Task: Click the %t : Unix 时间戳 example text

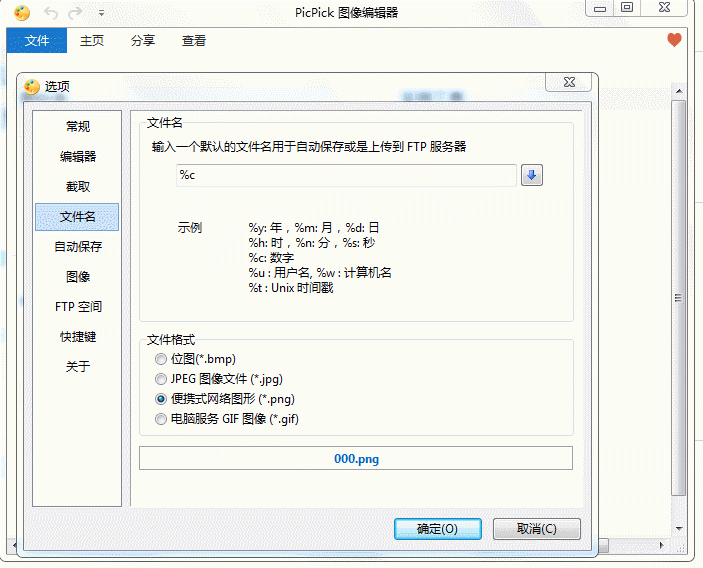Action: (x=291, y=288)
